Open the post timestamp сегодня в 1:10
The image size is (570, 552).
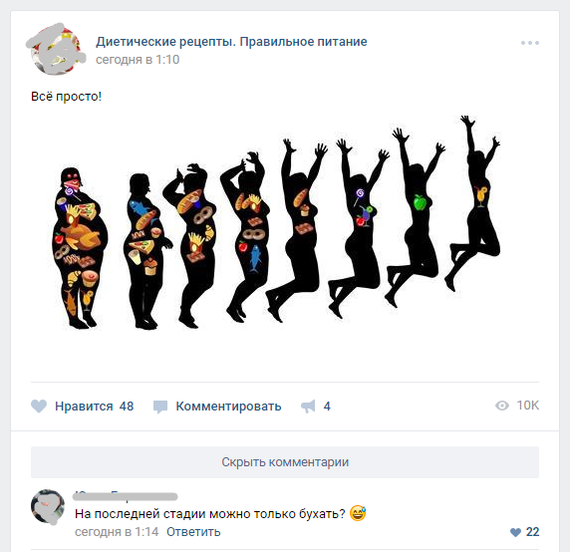click(137, 60)
